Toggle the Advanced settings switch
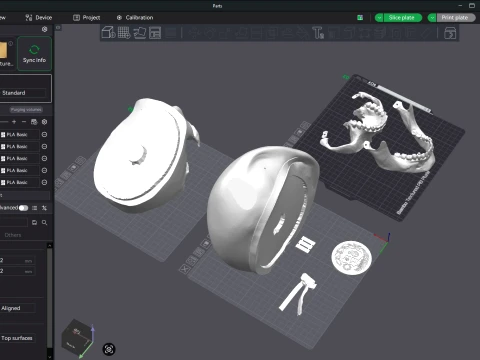This screenshot has width=480, height=360. (23, 208)
